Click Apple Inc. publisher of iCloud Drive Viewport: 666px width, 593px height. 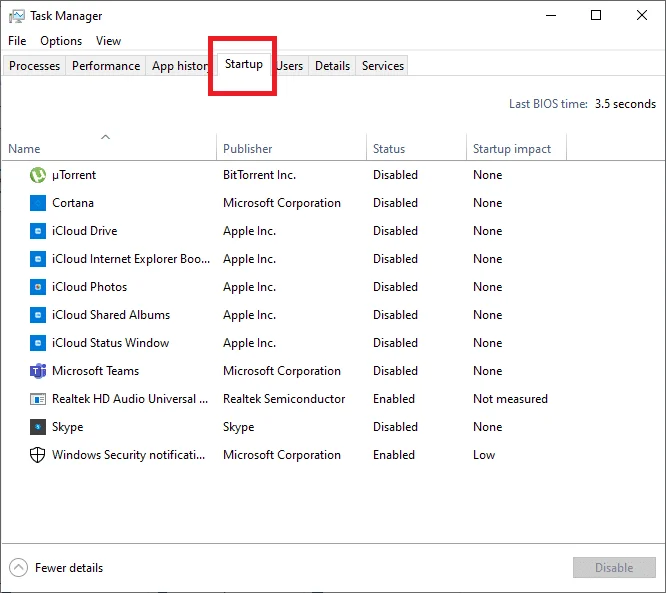(250, 231)
